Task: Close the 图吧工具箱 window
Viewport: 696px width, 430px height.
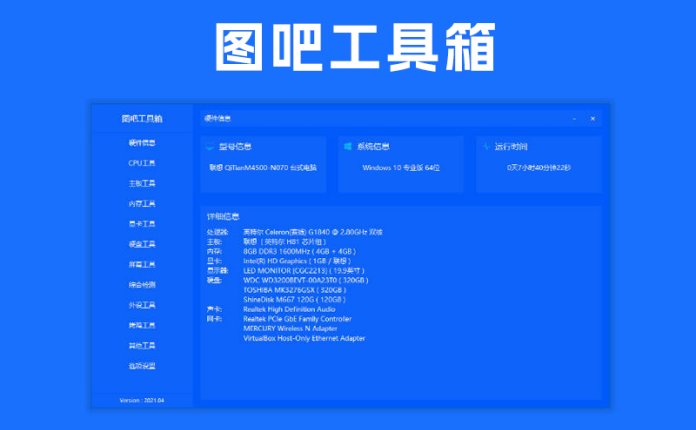Action: 593,119
